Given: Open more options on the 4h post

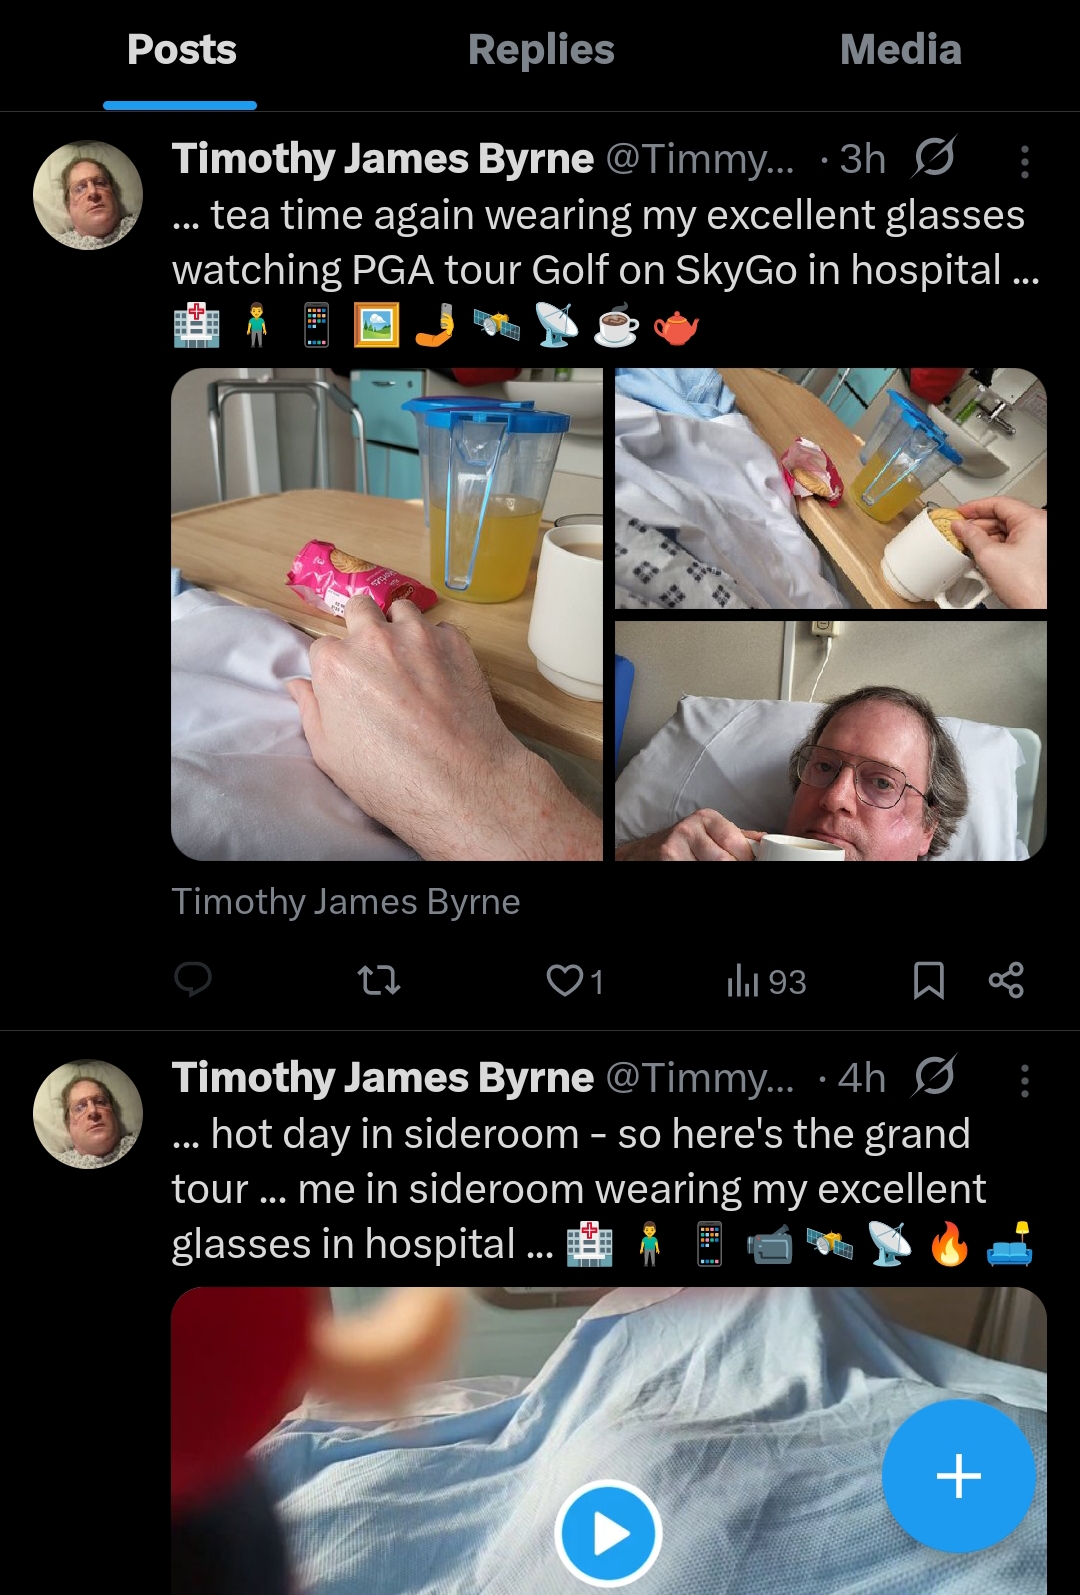Looking at the screenshot, I should click(1024, 1080).
